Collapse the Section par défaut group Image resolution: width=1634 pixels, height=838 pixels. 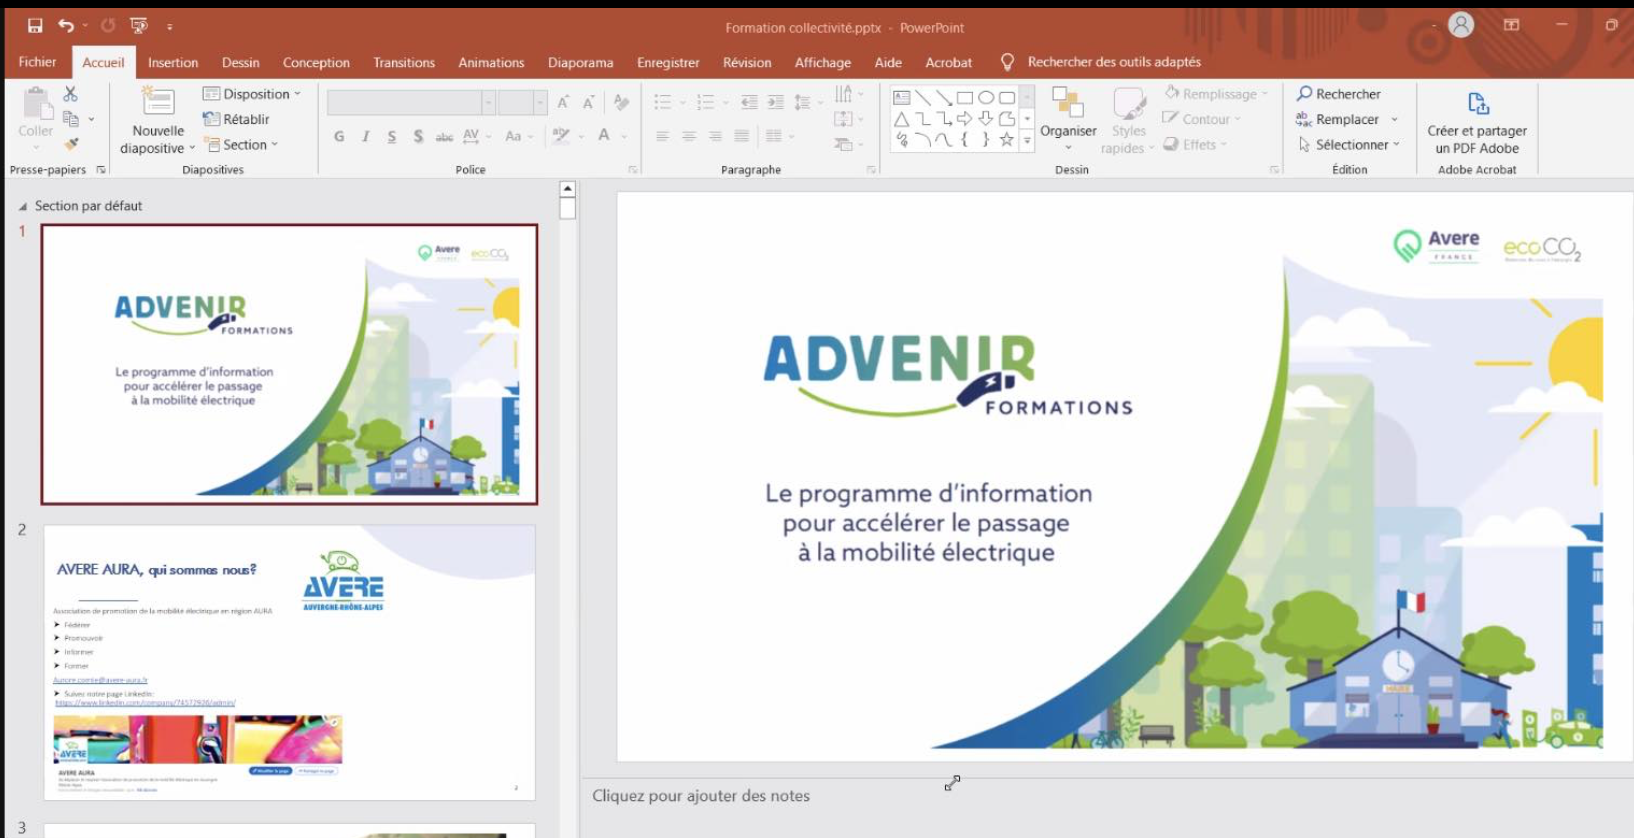(x=23, y=206)
